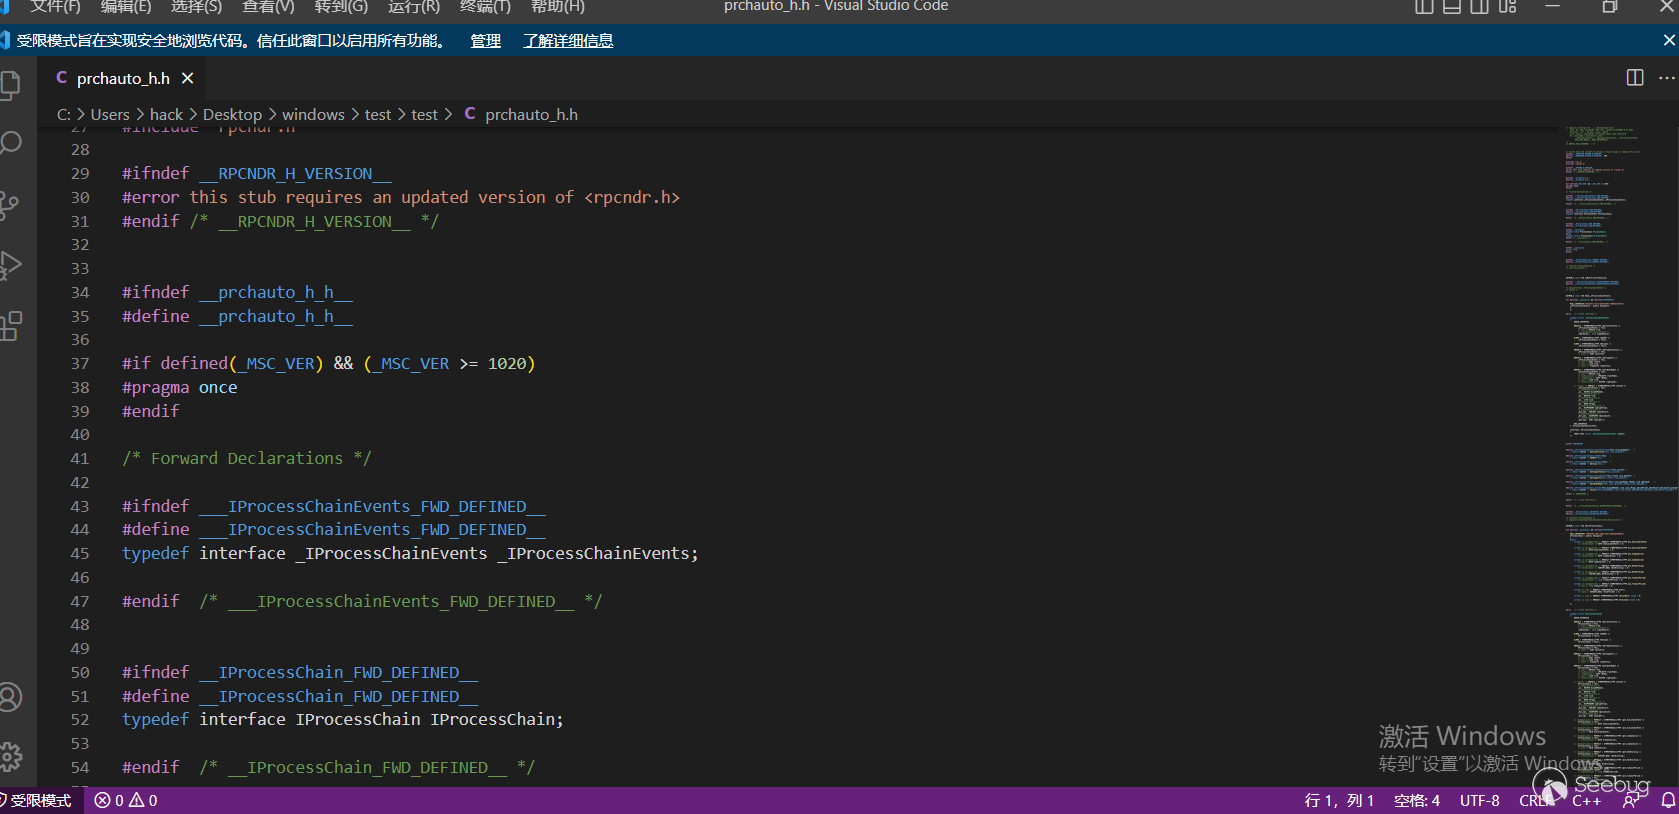The height and width of the screenshot is (814, 1679).
Task: Open the C++ language mode selector
Action: pyautogui.click(x=1586, y=801)
